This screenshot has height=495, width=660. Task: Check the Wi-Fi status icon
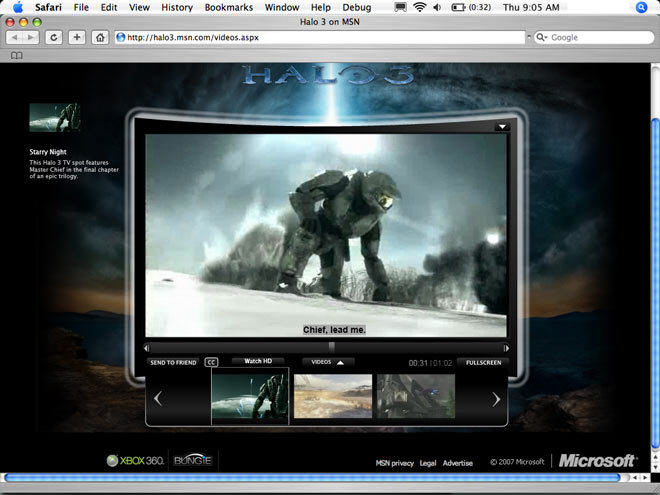(420, 7)
